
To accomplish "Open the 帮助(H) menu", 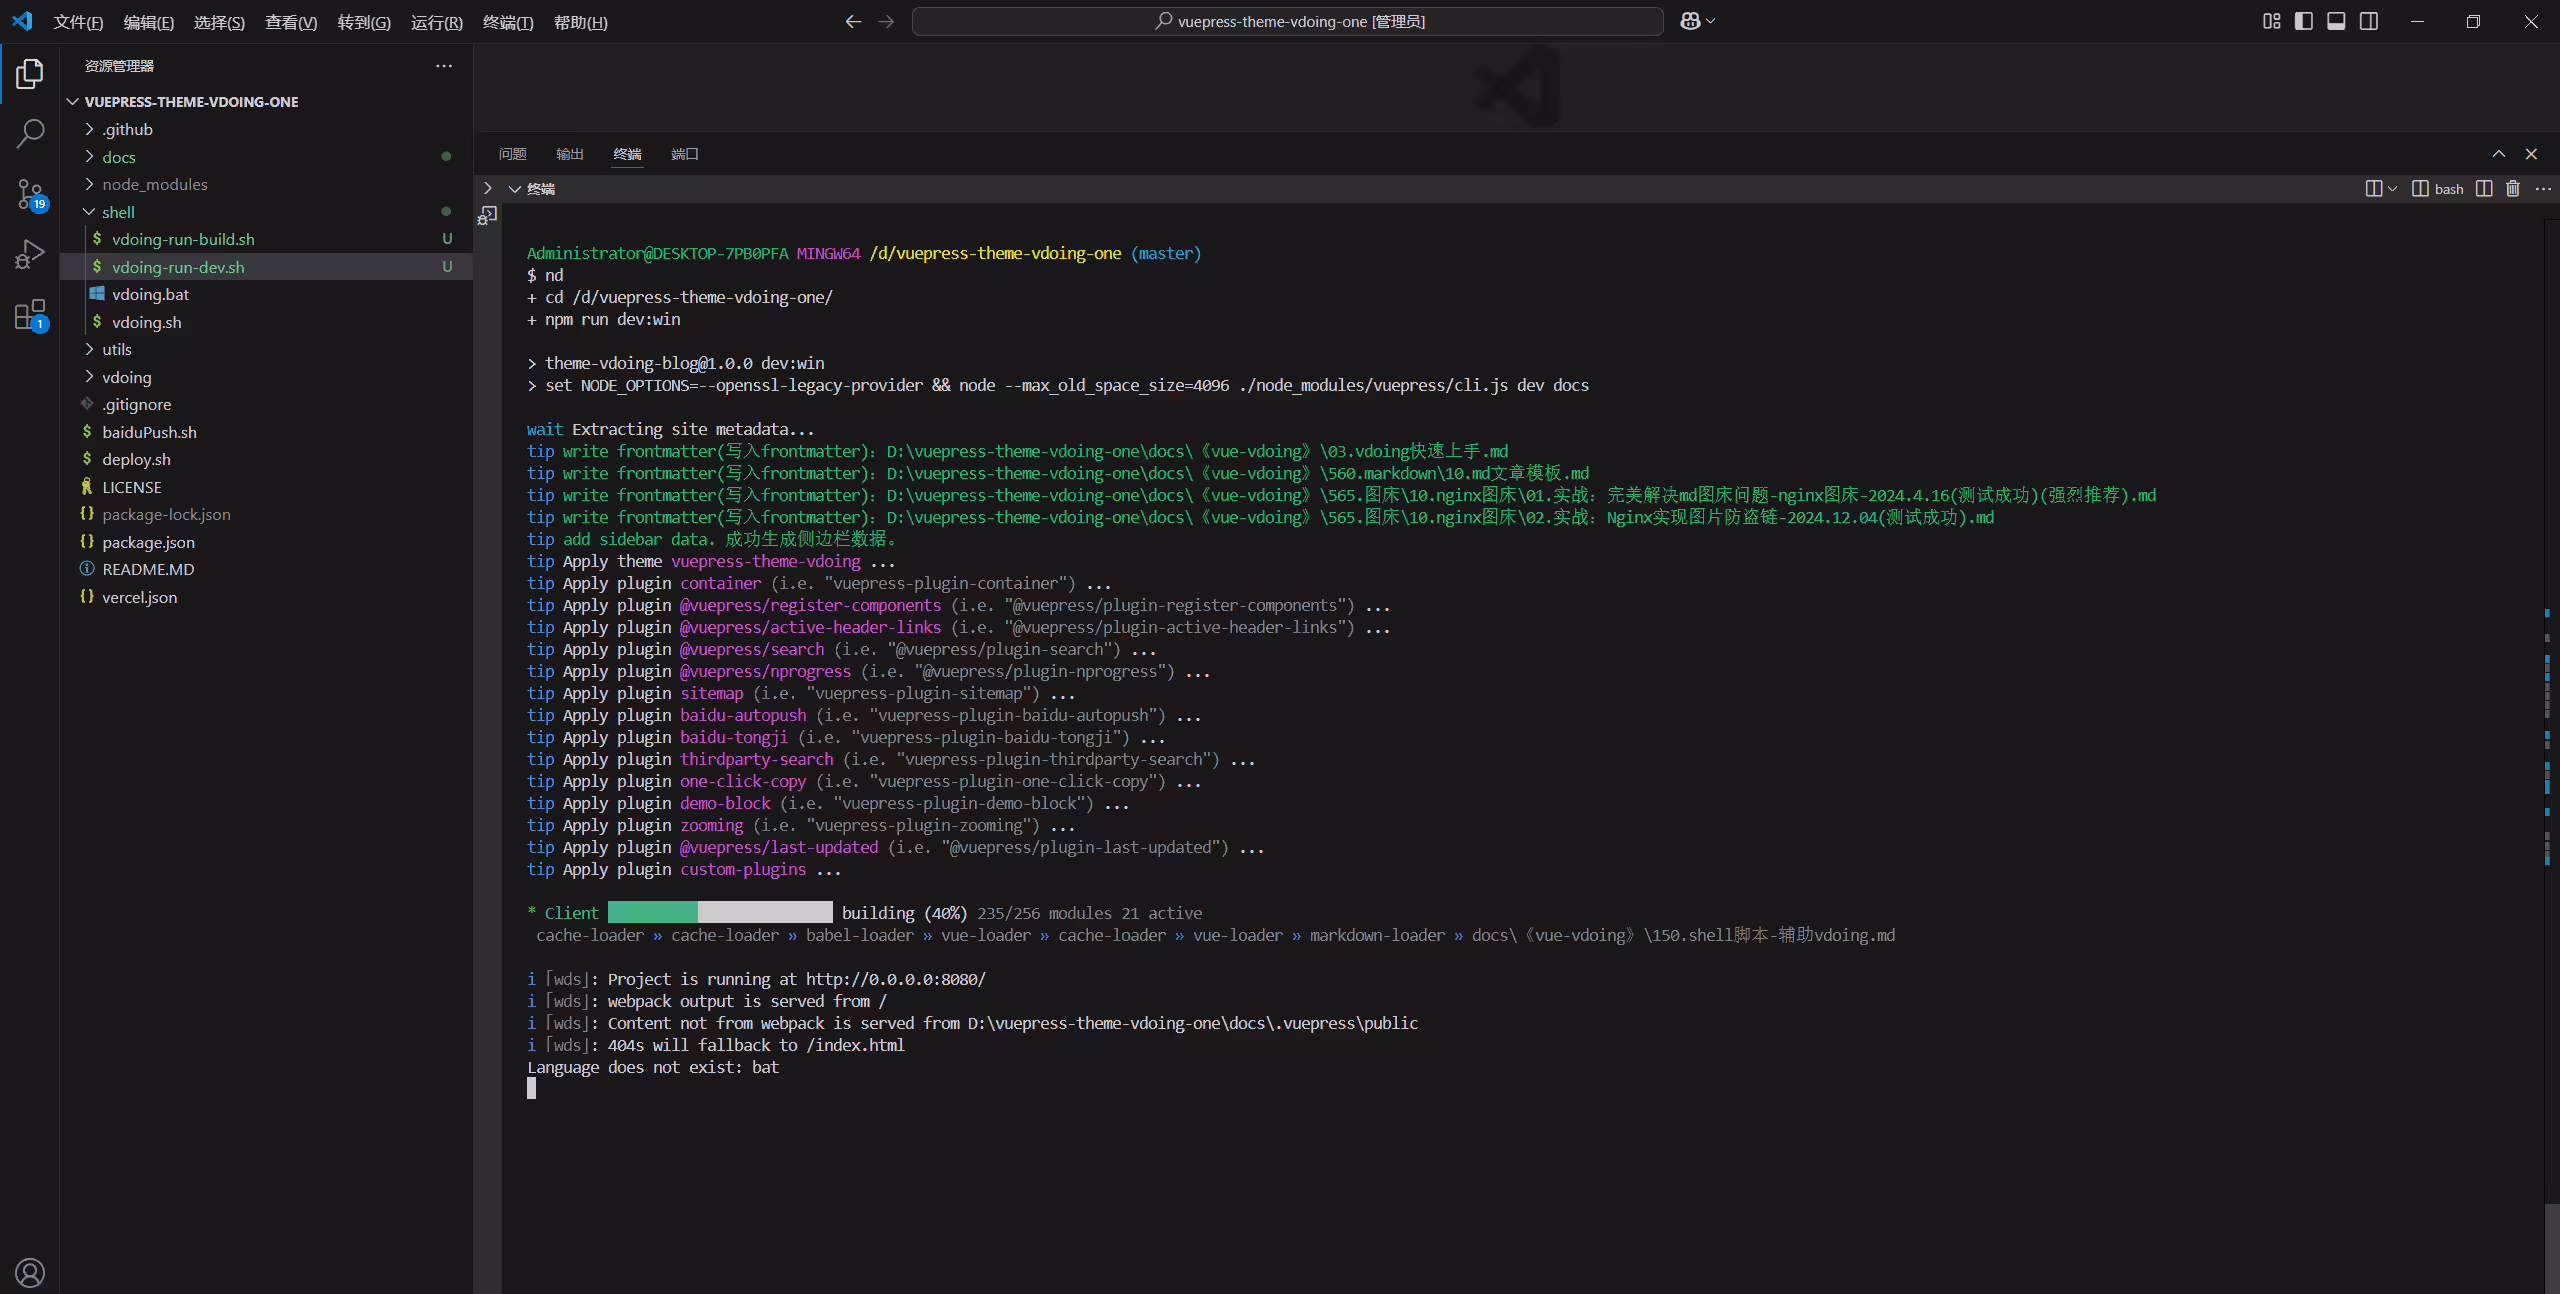I will [x=581, y=22].
